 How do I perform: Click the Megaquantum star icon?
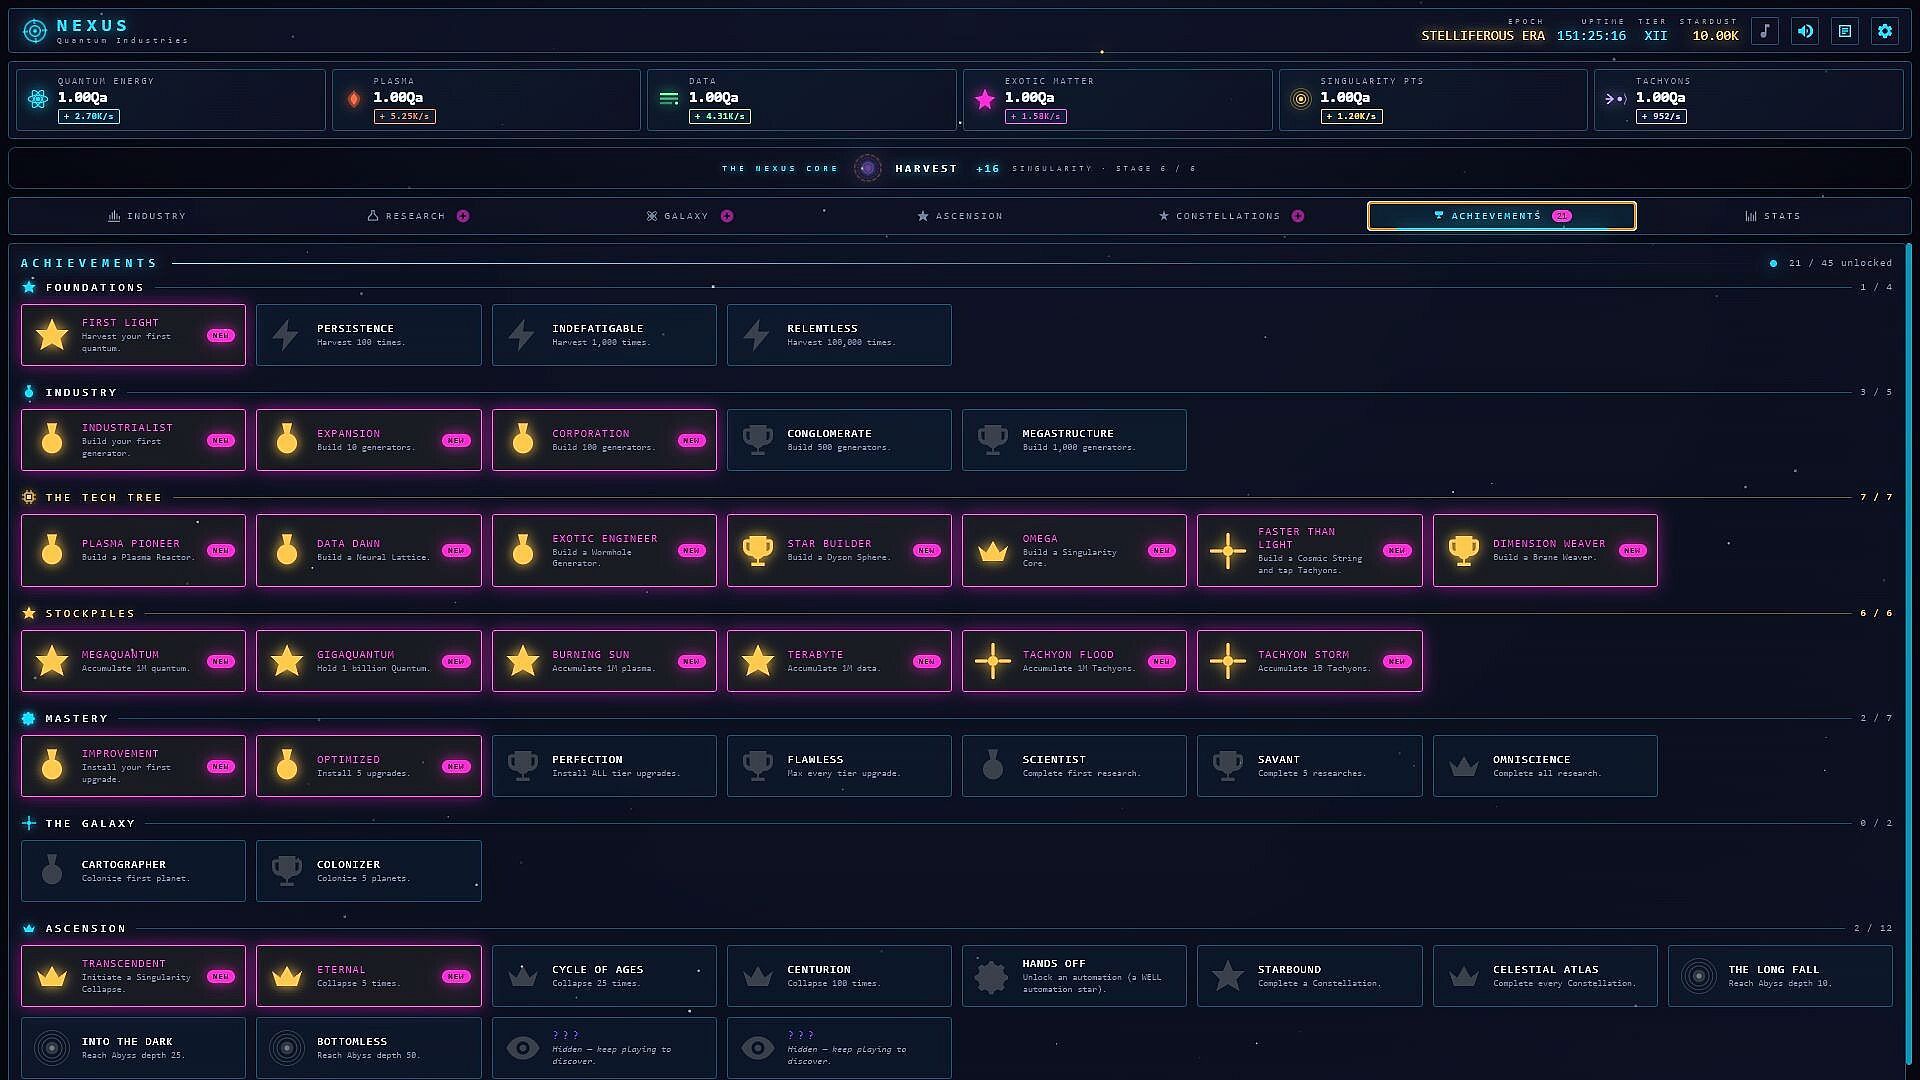coord(52,660)
